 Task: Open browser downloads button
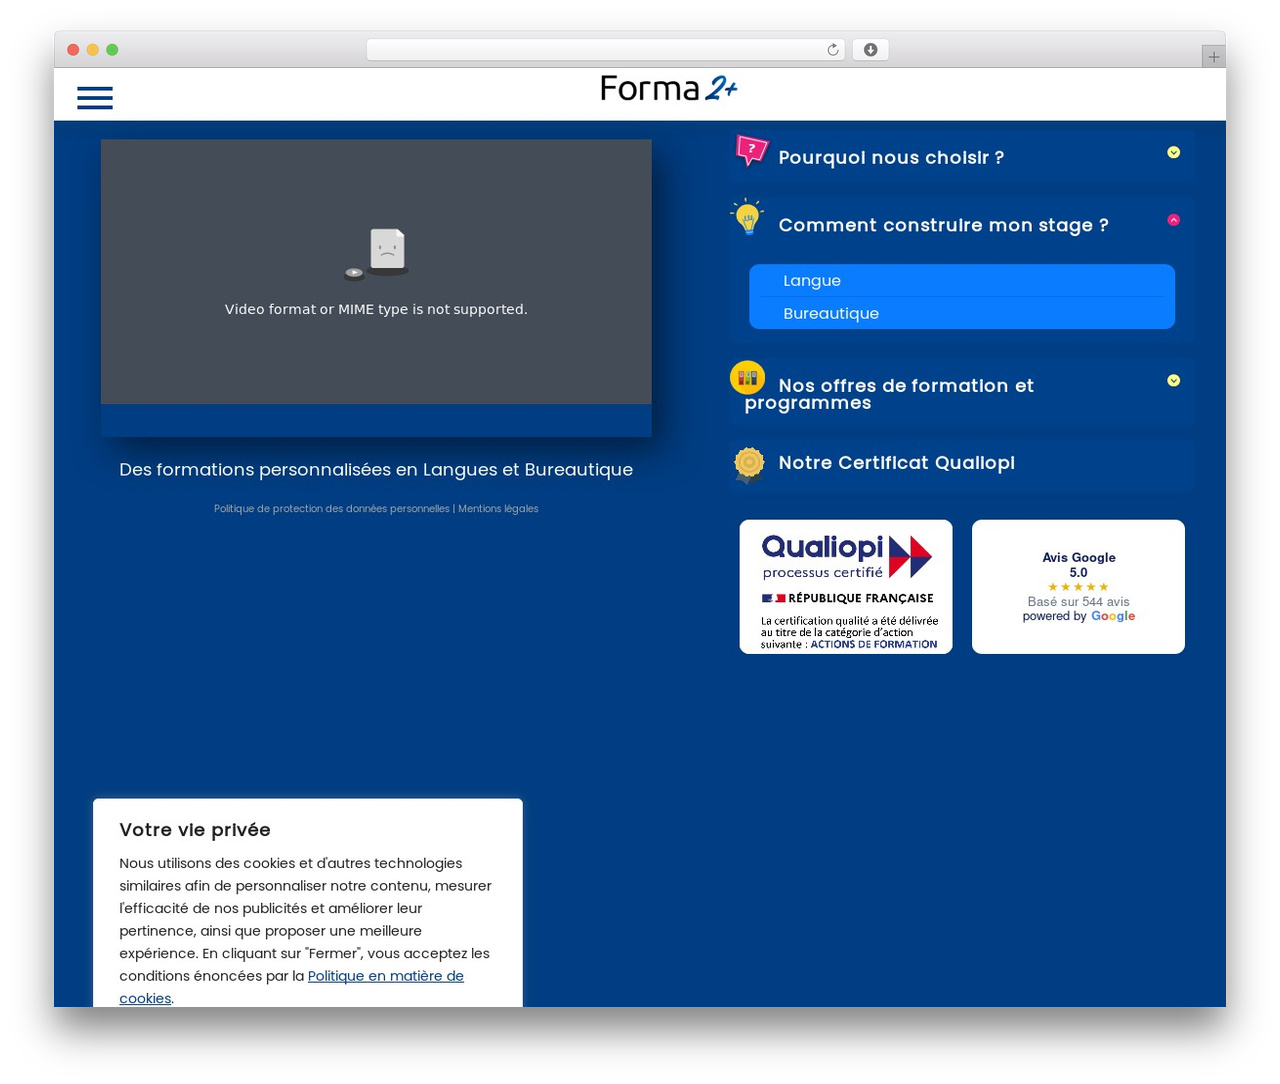pyautogui.click(x=870, y=50)
